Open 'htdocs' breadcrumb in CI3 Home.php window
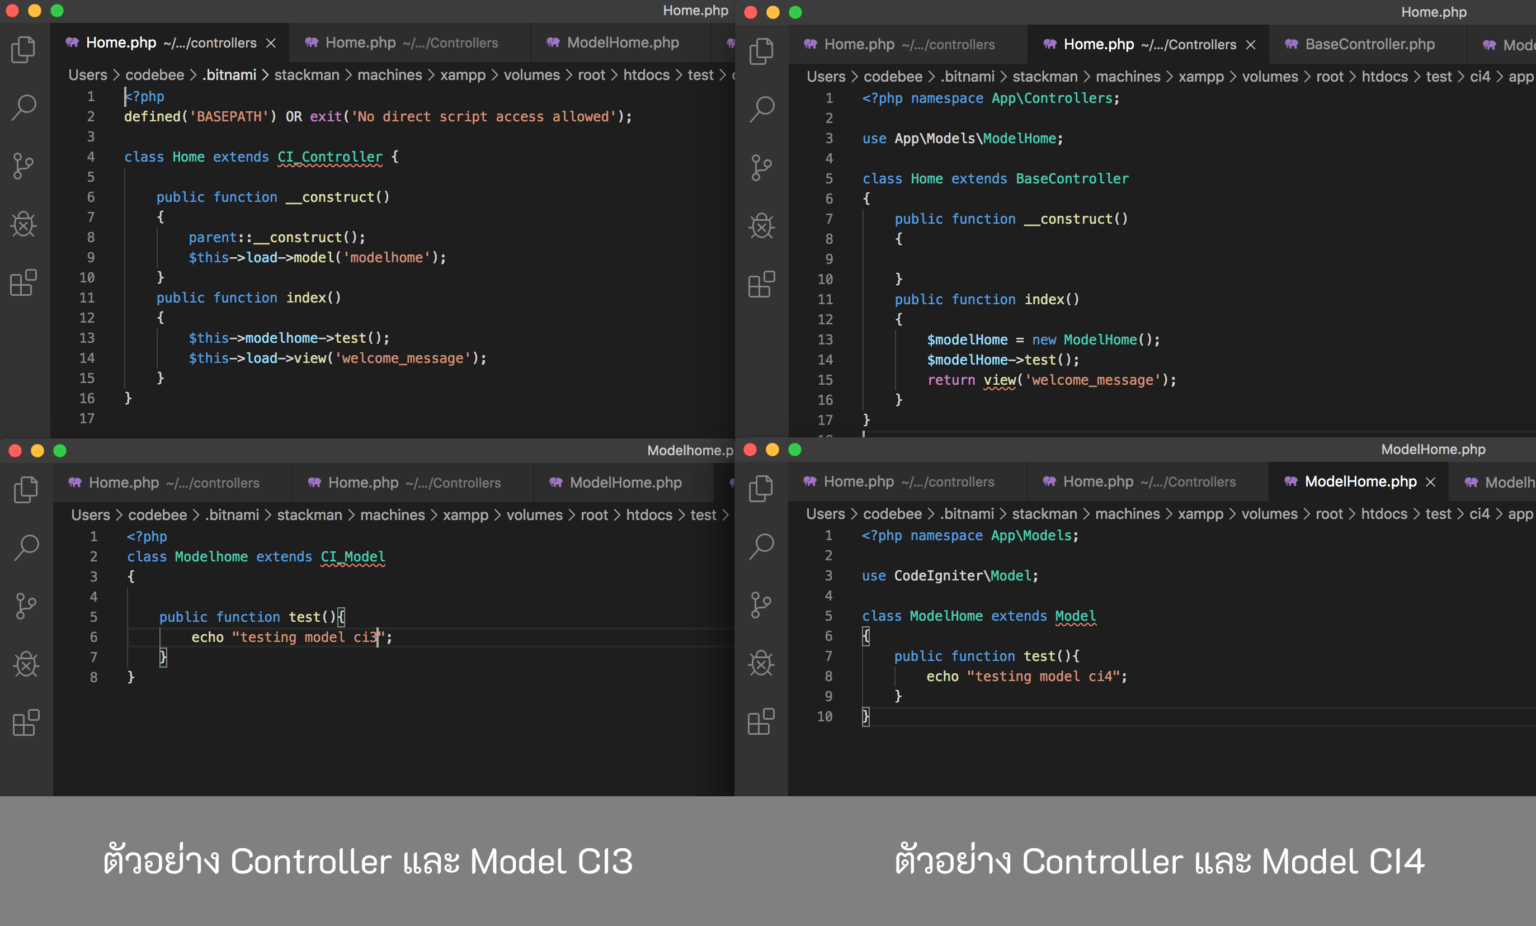The height and width of the screenshot is (926, 1536). (646, 75)
